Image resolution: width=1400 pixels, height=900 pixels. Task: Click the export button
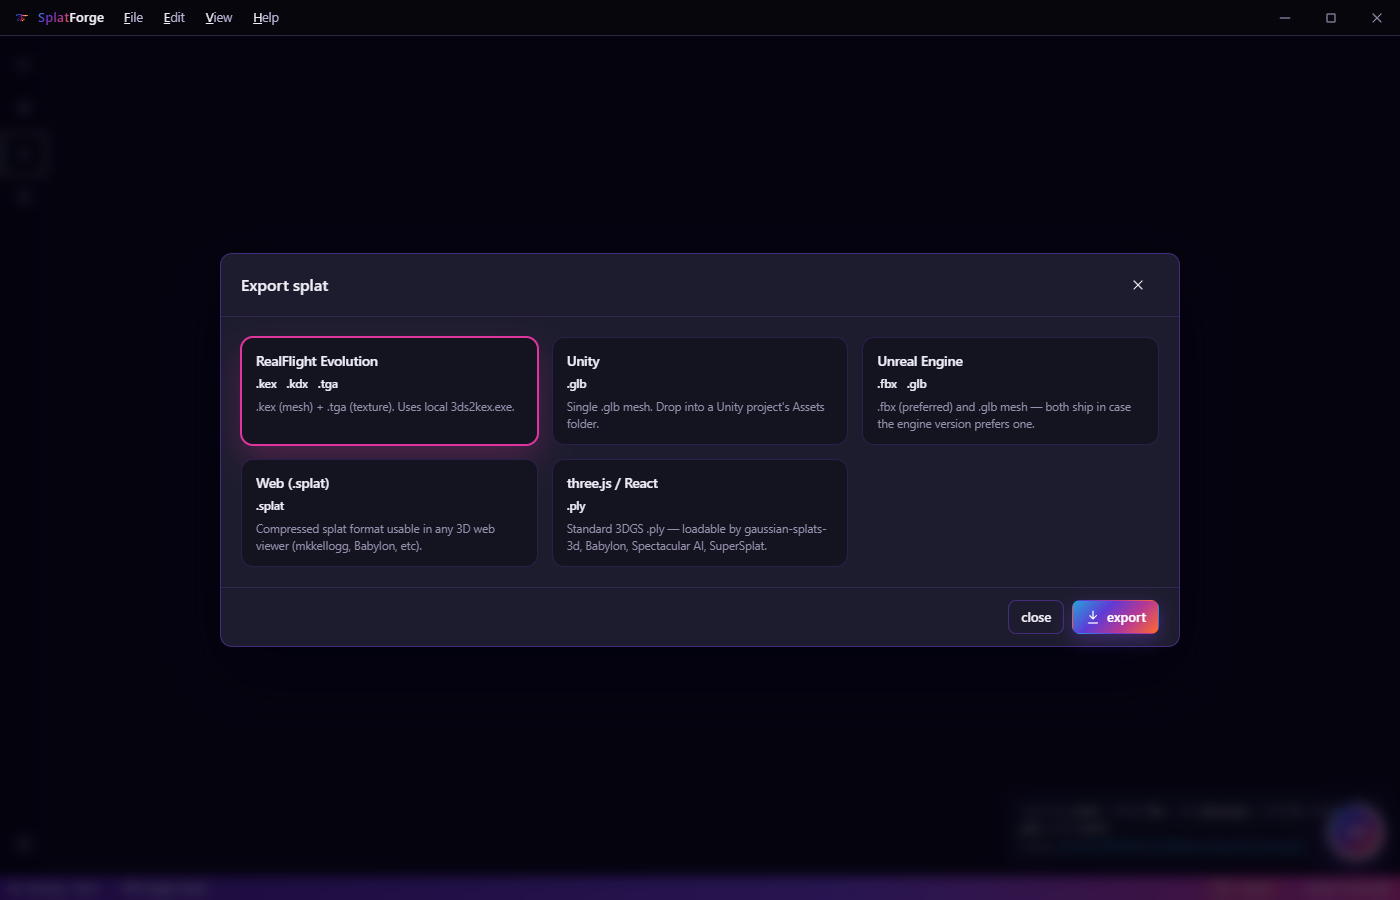(1115, 617)
